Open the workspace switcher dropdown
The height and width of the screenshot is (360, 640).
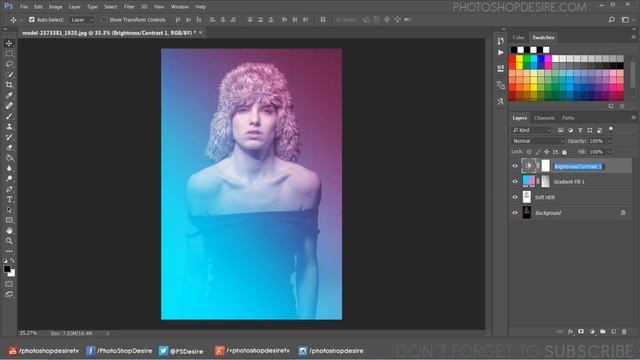pyautogui.click(x=626, y=20)
